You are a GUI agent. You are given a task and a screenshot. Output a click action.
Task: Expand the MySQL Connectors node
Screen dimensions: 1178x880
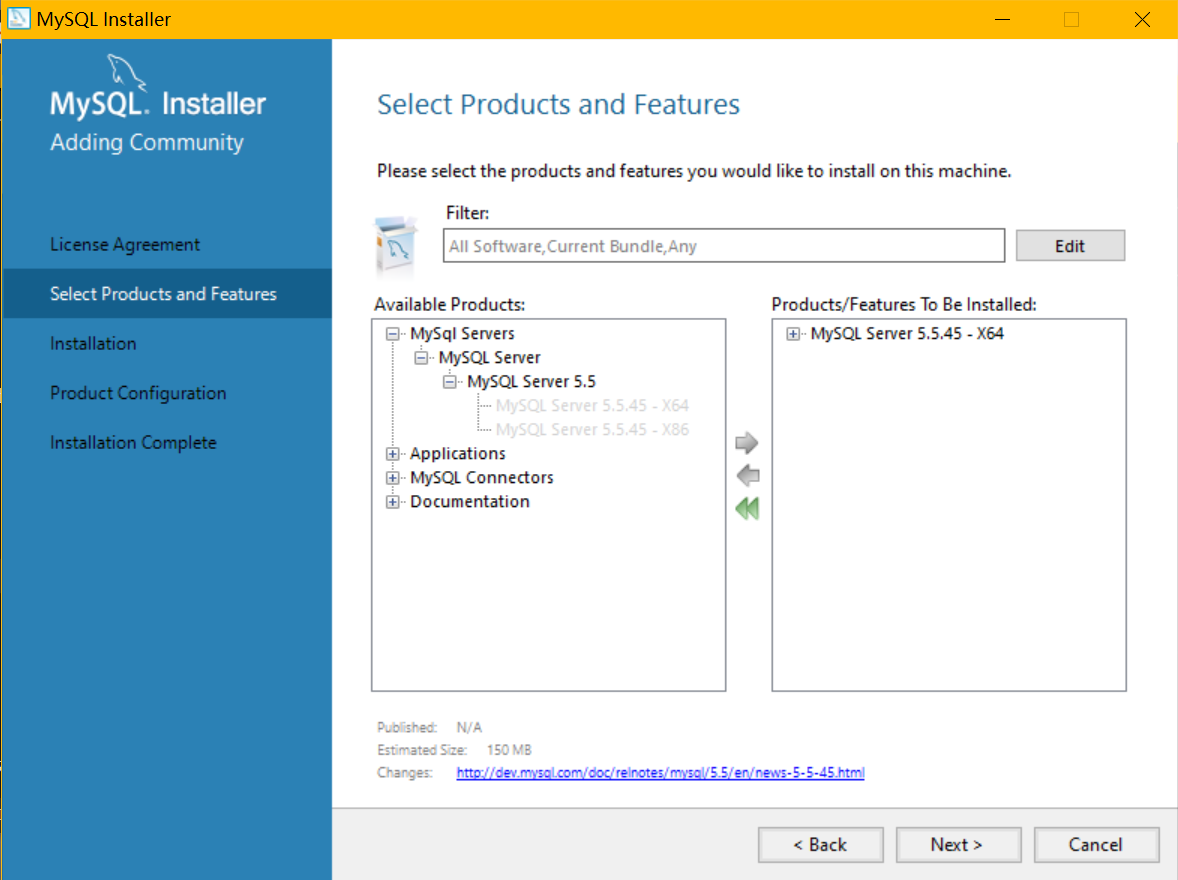[392, 478]
